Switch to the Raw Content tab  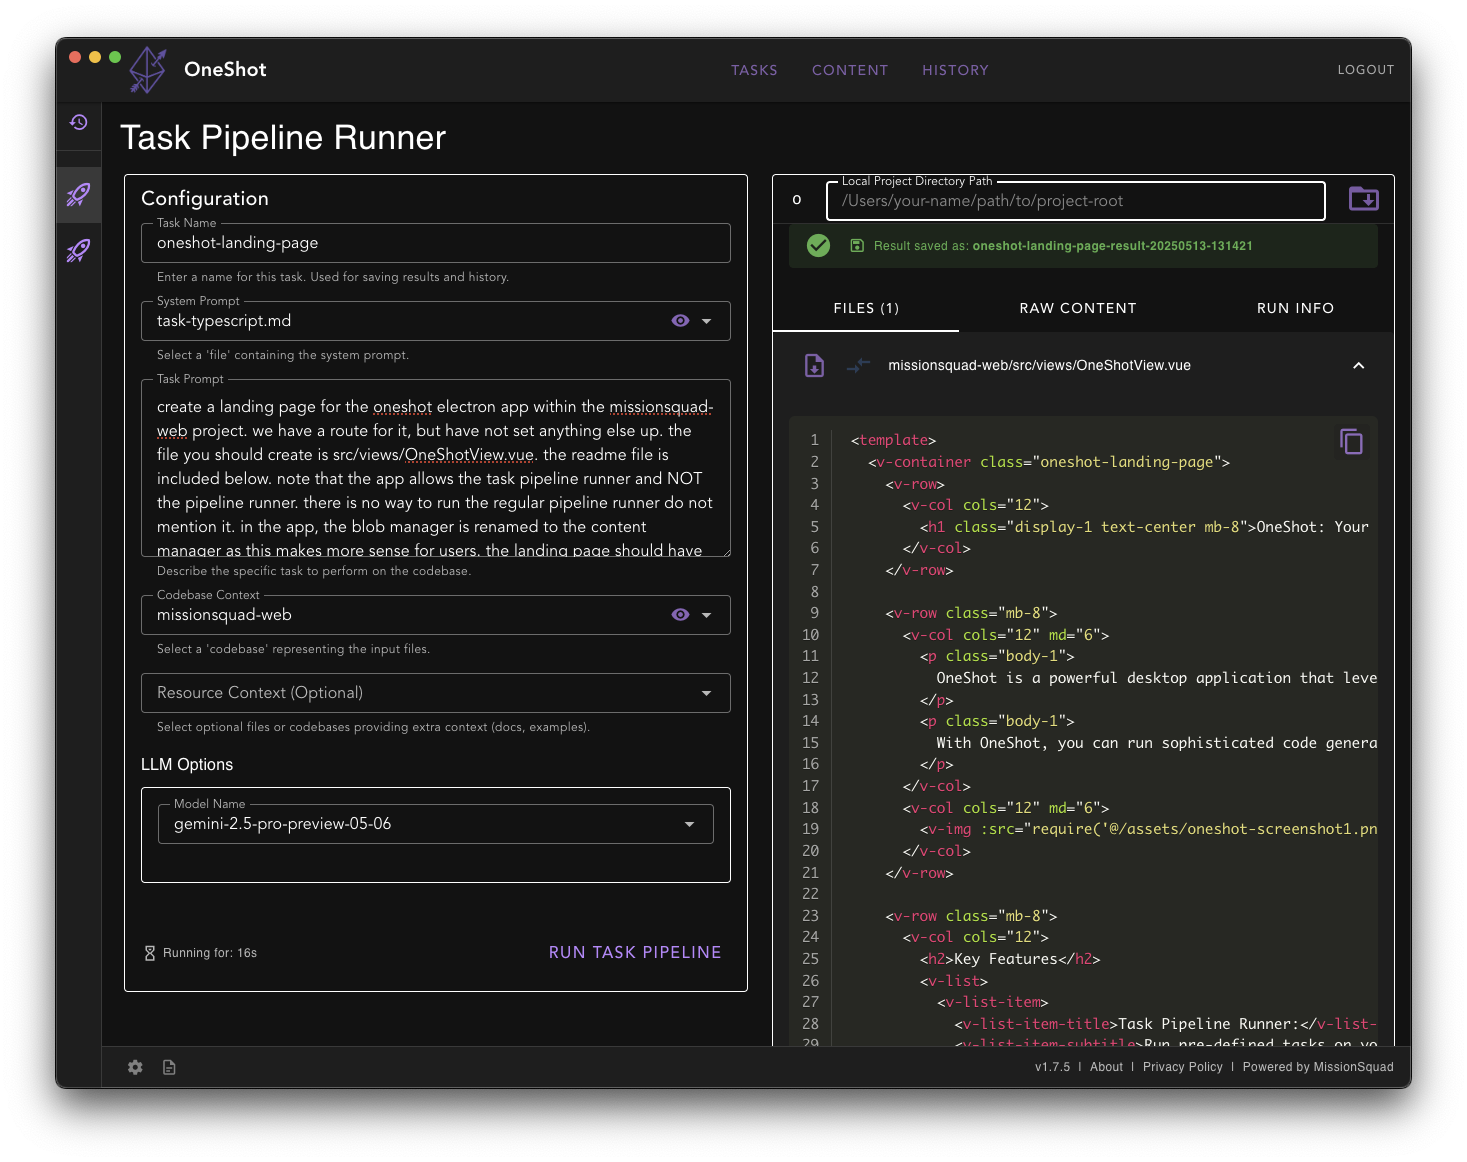point(1077,308)
